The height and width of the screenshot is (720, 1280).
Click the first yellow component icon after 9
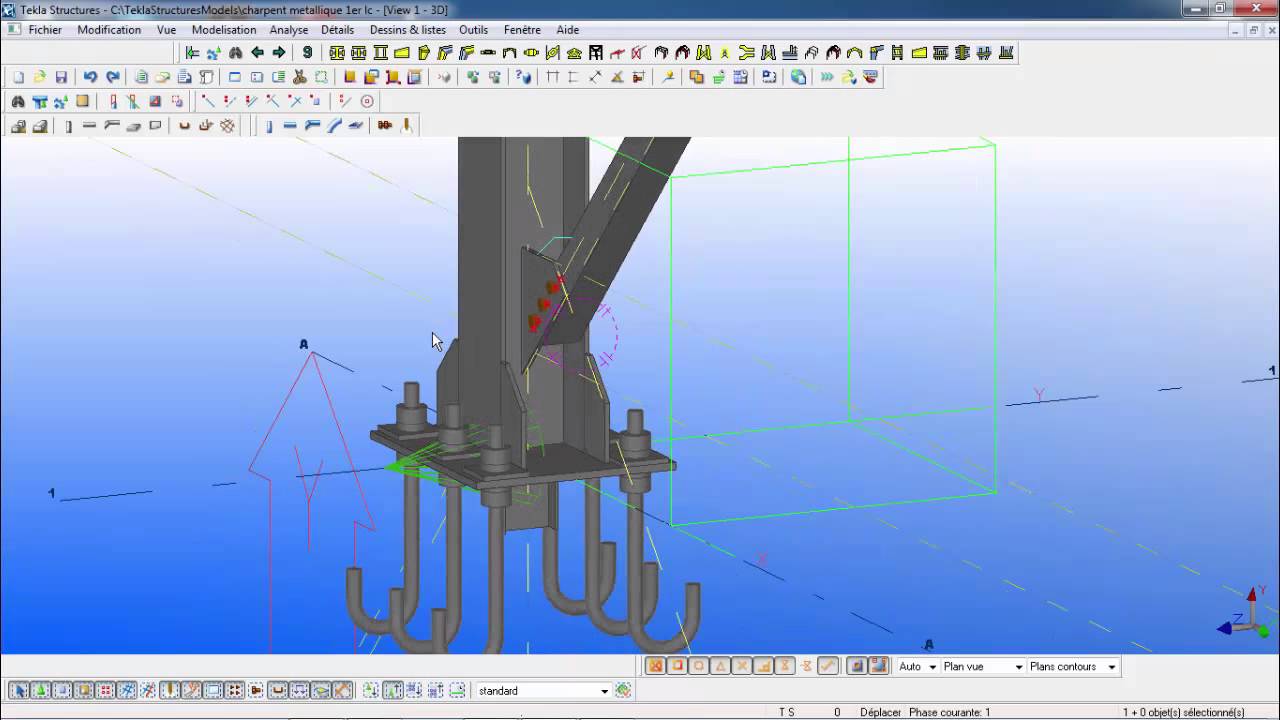[337, 52]
